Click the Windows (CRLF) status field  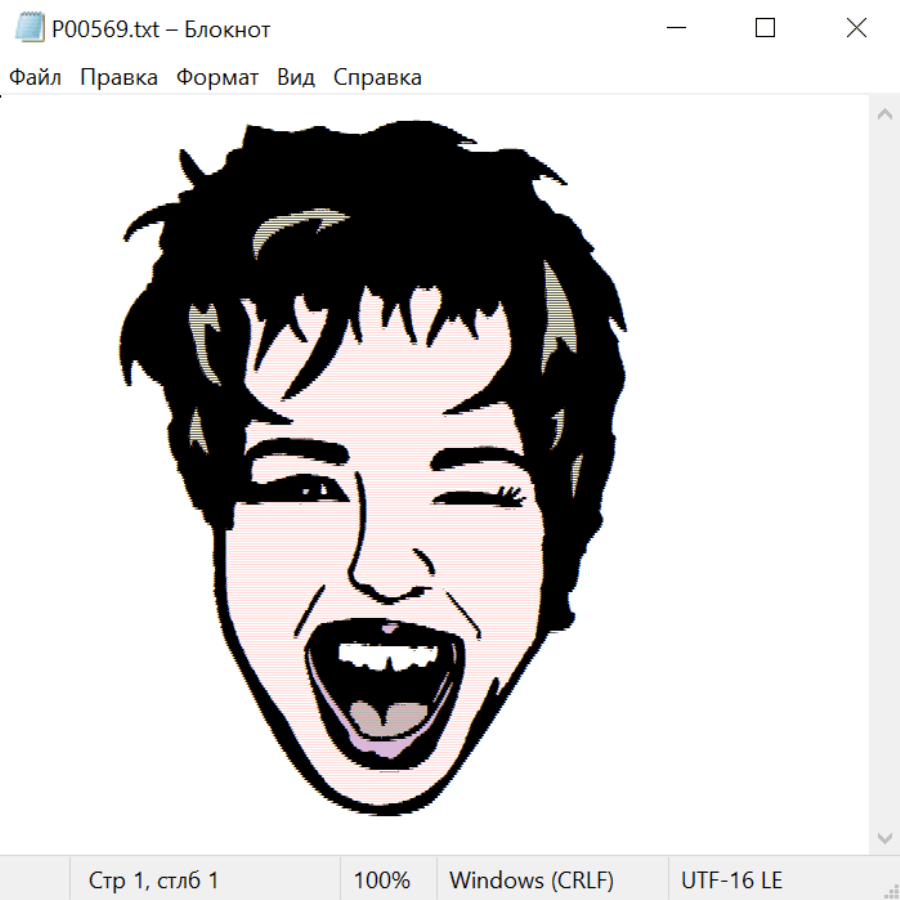(x=531, y=881)
